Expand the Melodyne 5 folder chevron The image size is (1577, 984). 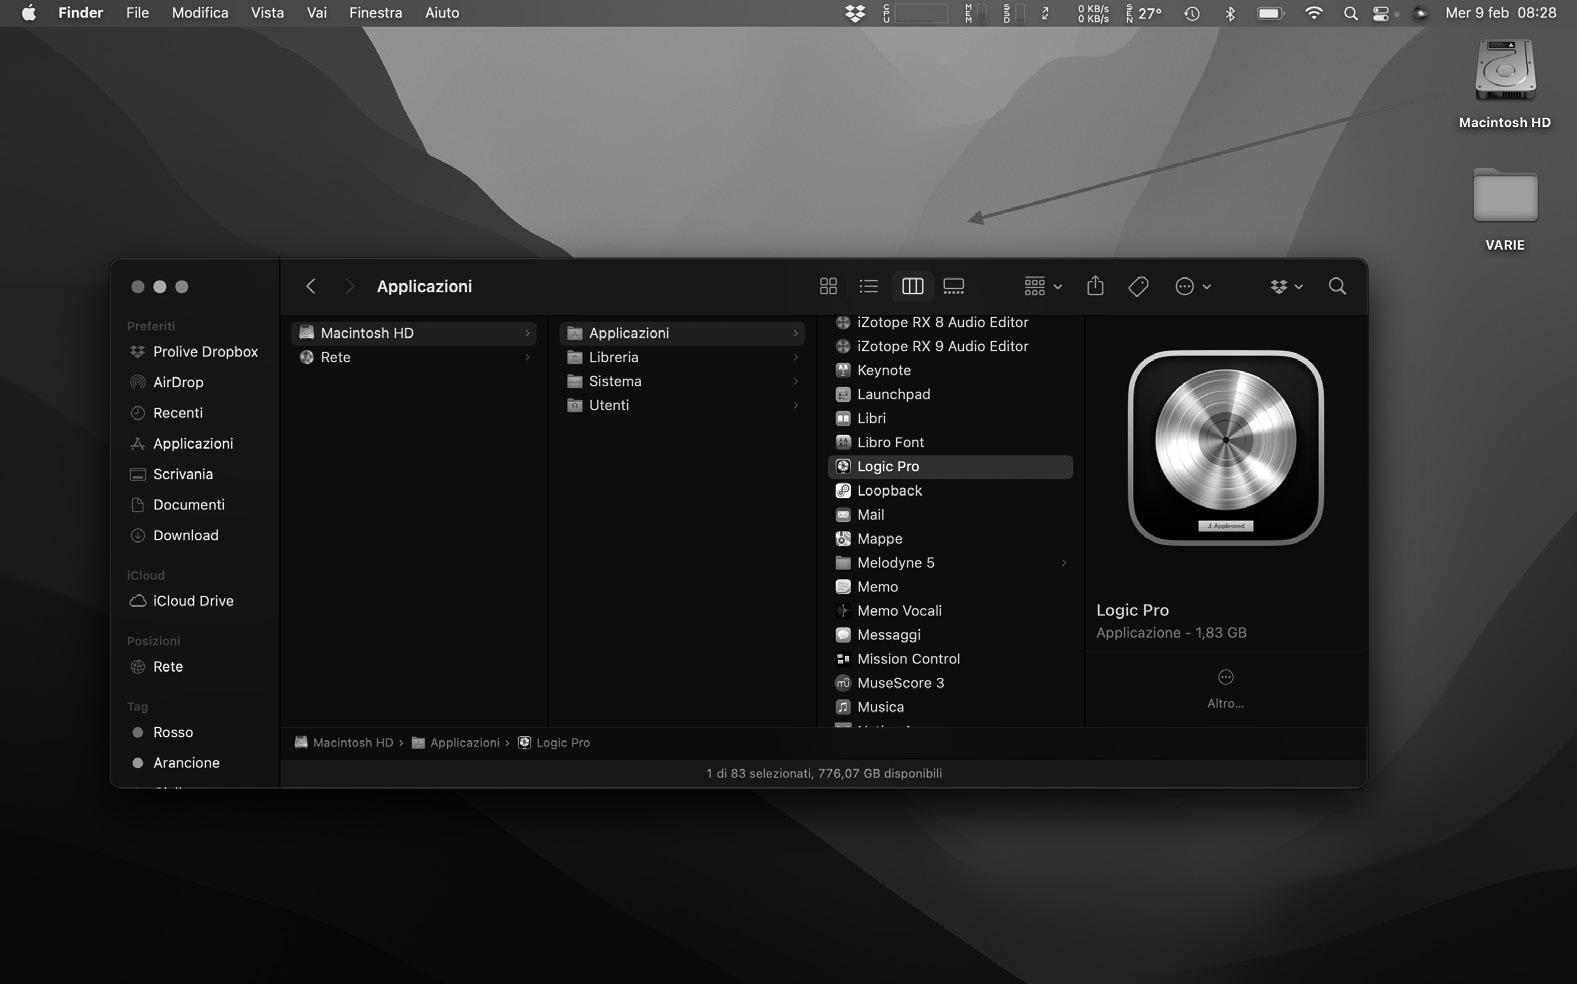(x=1063, y=562)
